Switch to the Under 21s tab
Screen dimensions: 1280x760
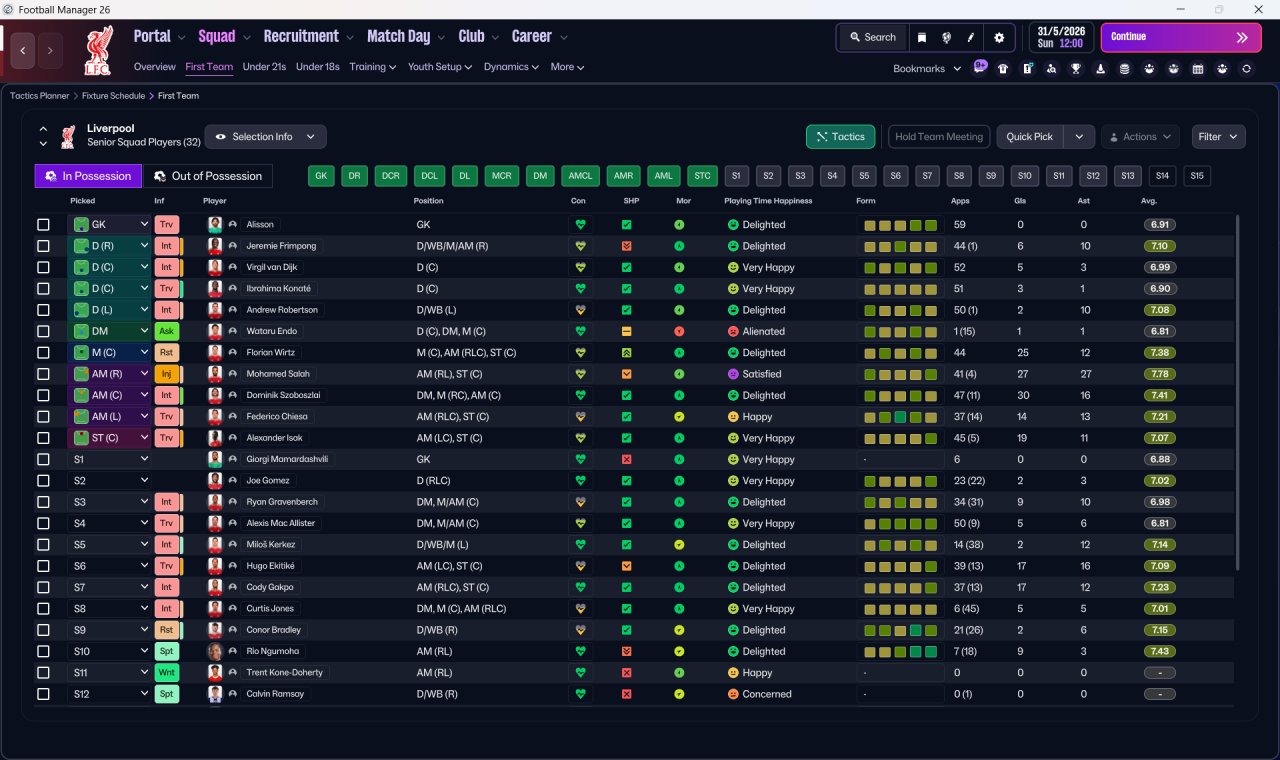point(264,67)
